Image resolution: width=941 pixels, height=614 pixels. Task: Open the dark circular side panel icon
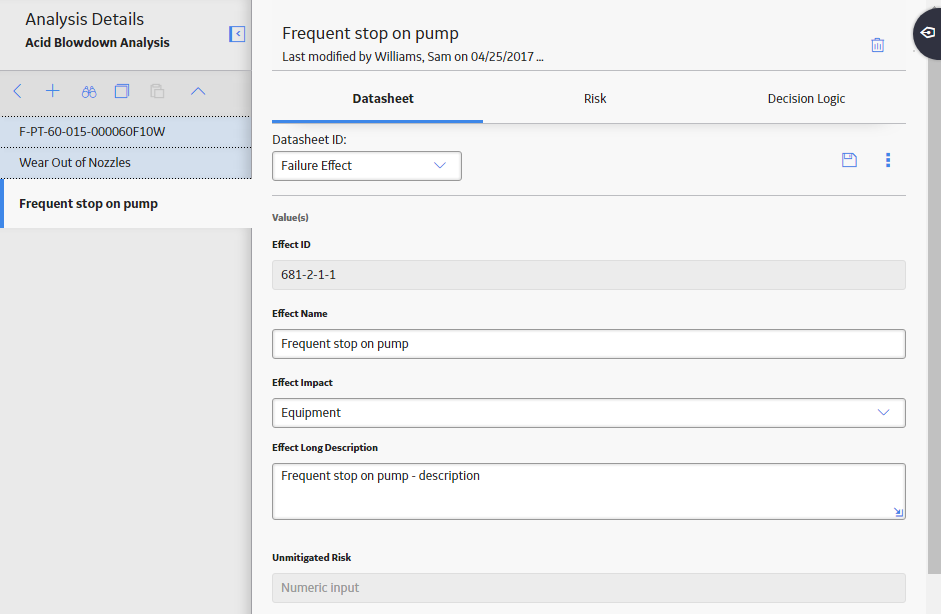tap(928, 33)
